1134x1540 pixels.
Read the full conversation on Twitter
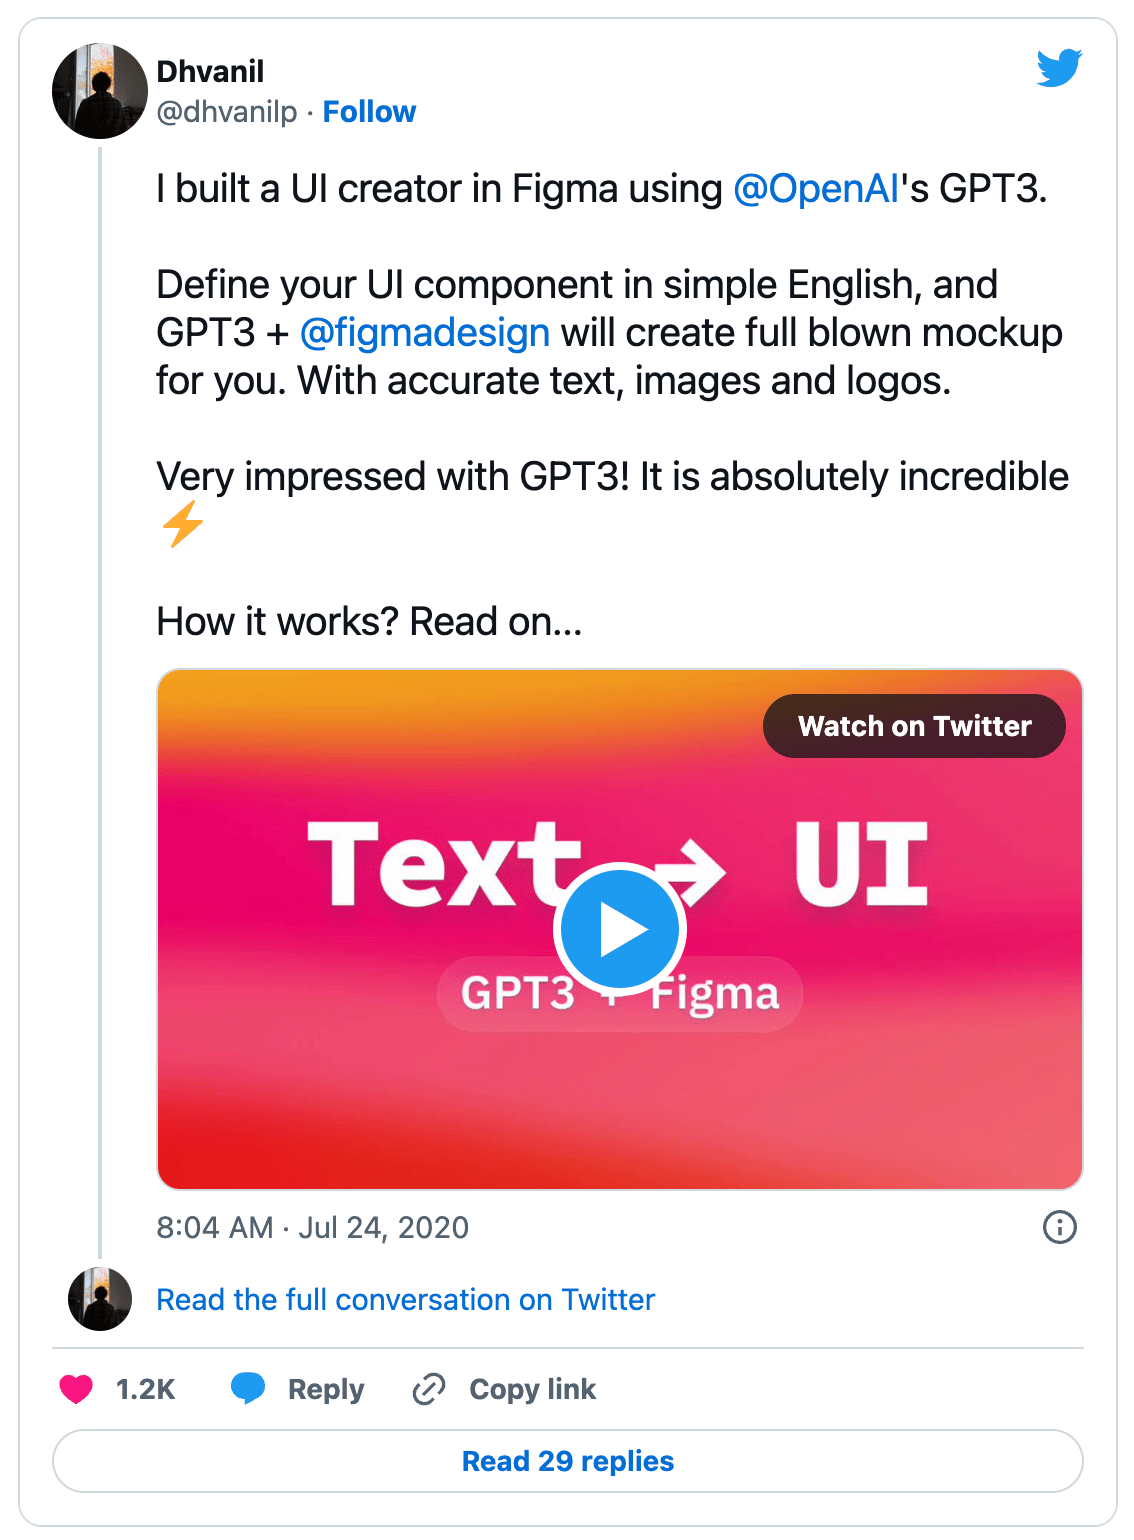(405, 1299)
